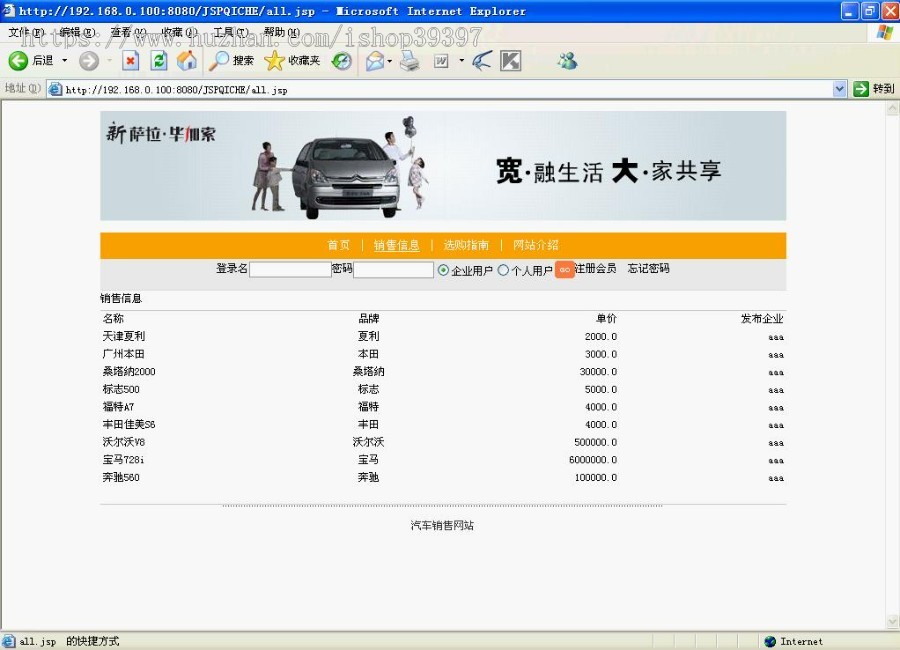Open the Forward history dropdown arrow
The width and height of the screenshot is (900, 650).
pyautogui.click(x=109, y=60)
